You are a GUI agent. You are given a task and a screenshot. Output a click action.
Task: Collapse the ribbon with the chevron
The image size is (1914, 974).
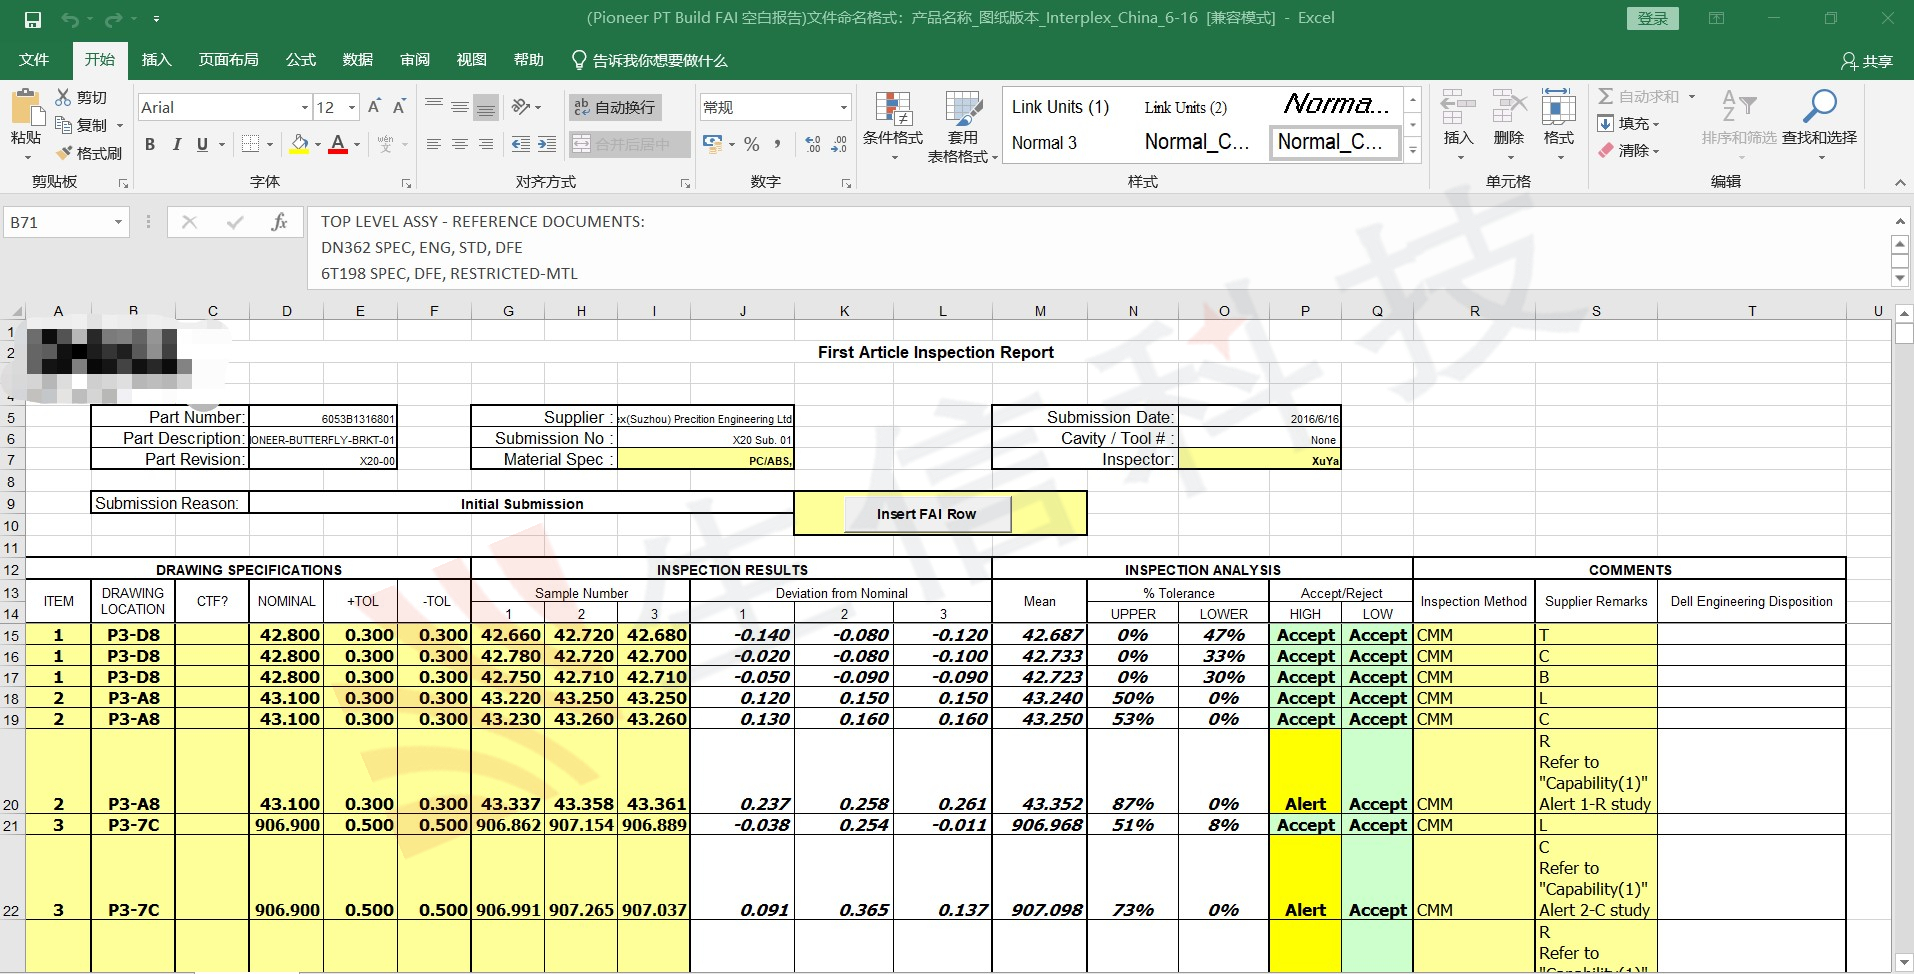1899,182
